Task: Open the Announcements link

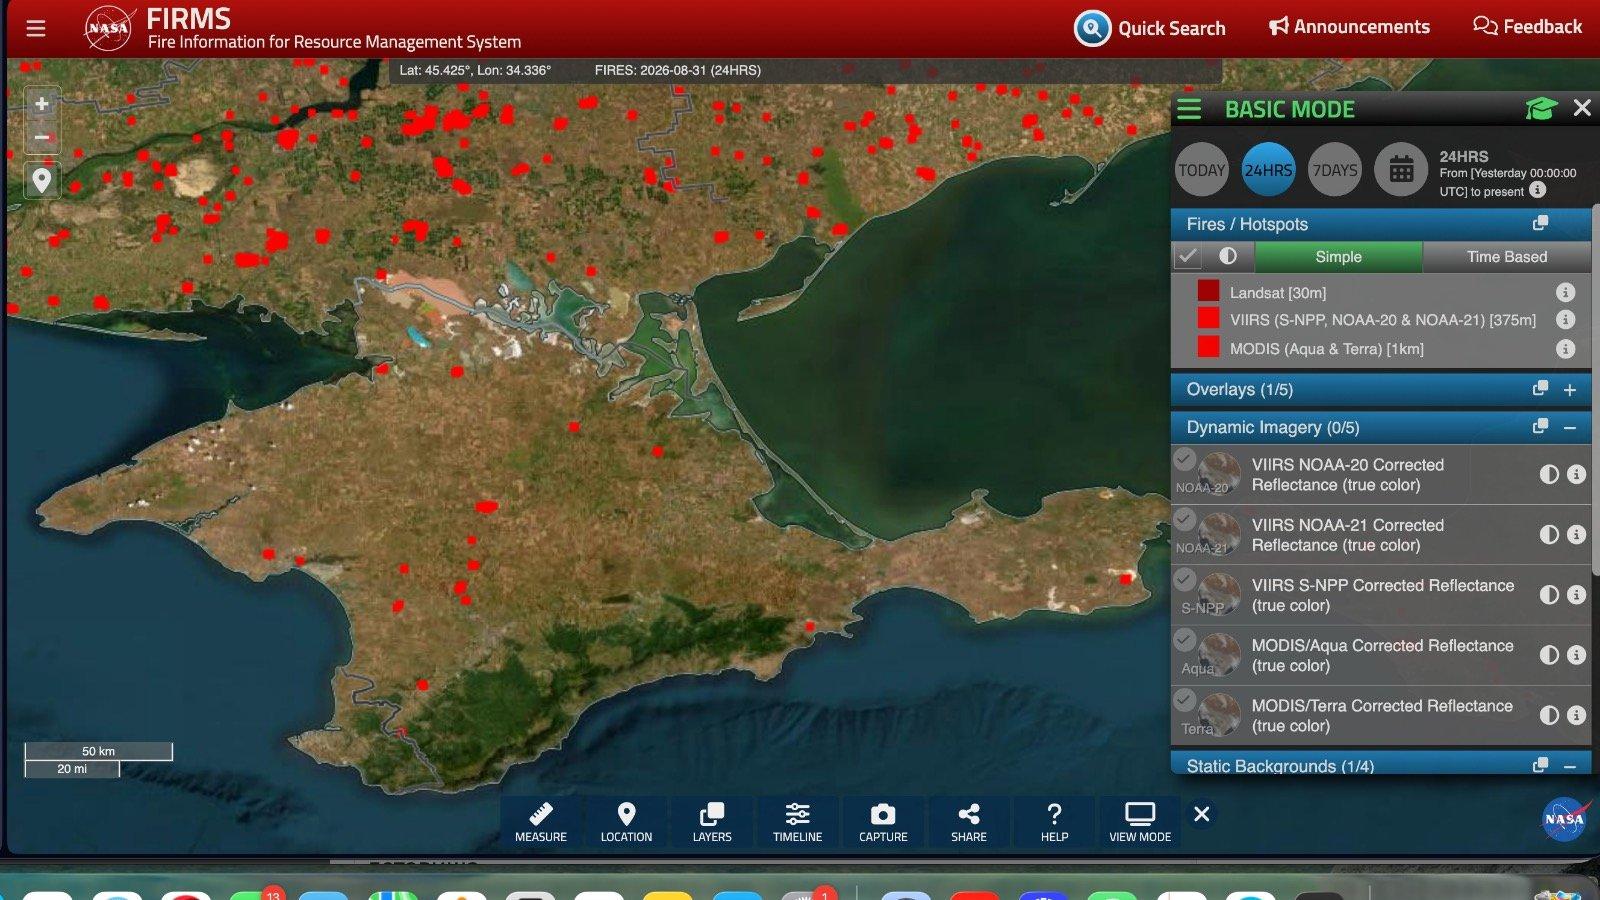Action: point(1349,27)
